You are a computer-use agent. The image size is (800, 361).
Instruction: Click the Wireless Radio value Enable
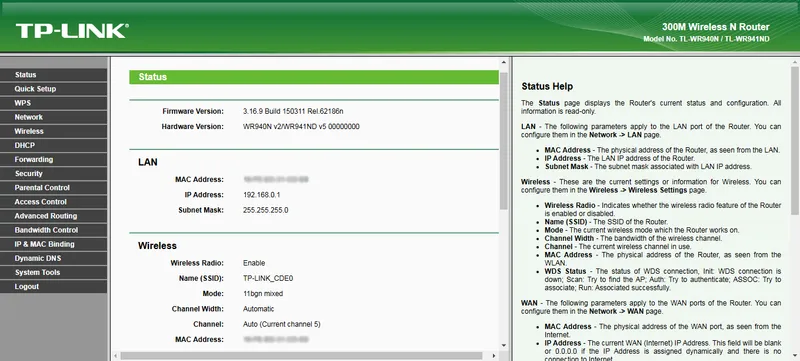point(254,263)
